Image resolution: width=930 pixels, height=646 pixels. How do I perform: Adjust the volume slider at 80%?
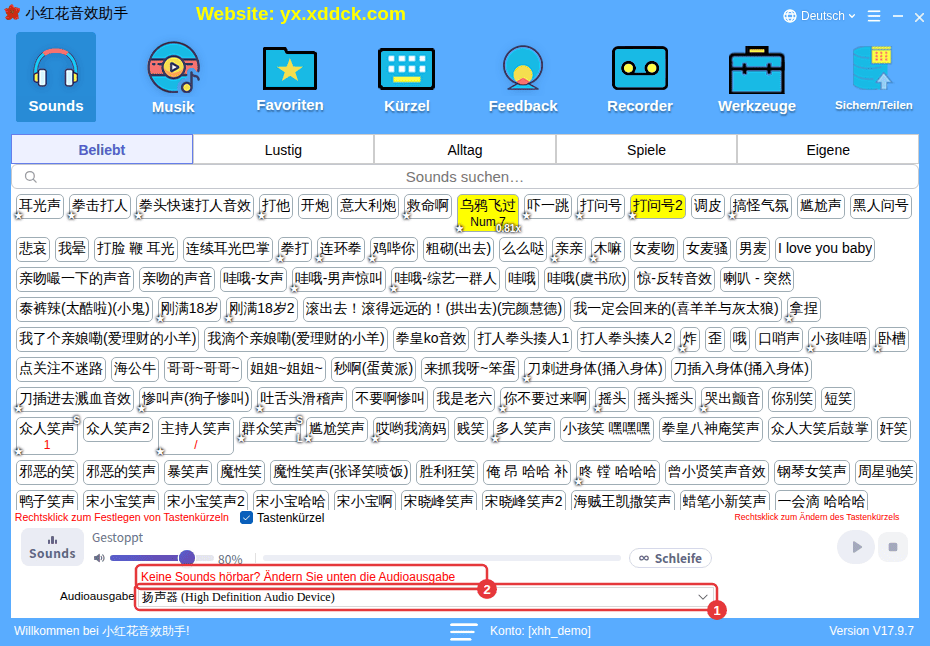pyautogui.click(x=187, y=558)
